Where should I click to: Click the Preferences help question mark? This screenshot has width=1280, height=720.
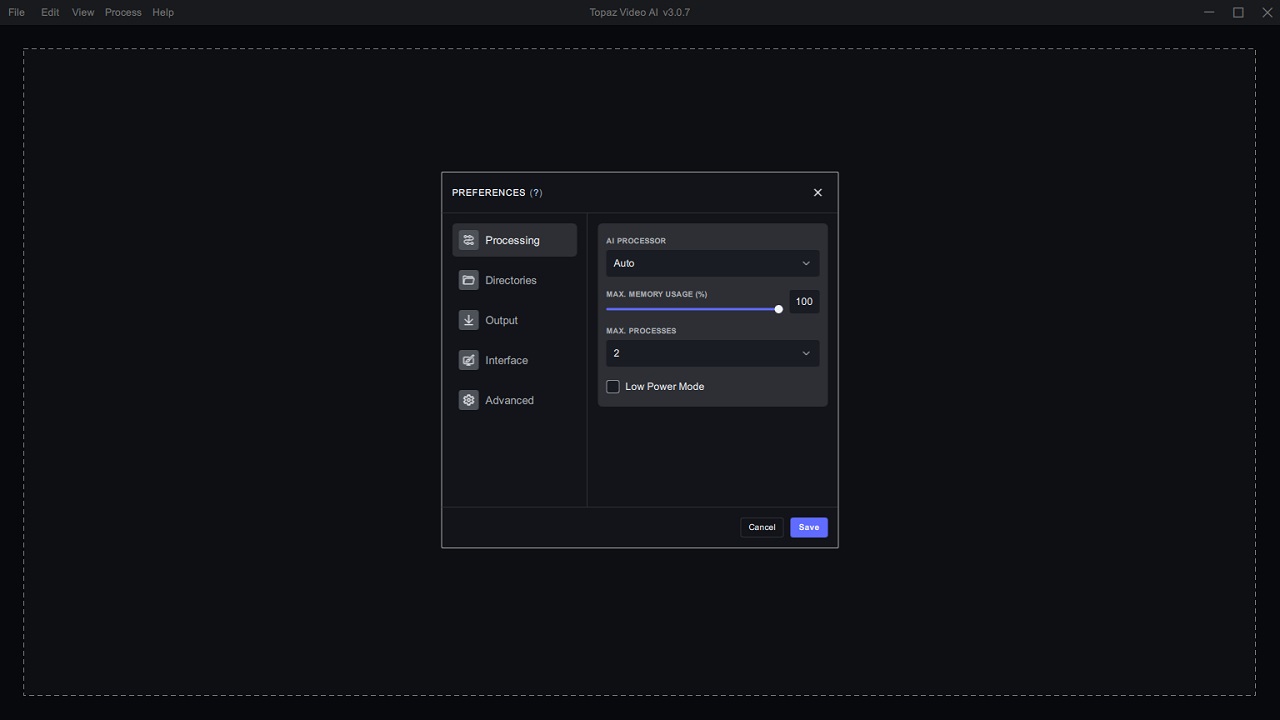[536, 192]
